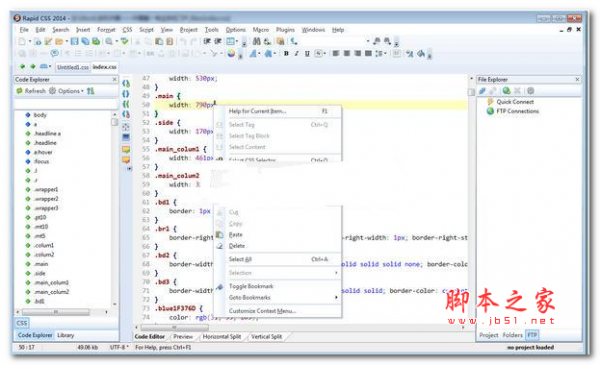Select .wrapper2 in Code Explorer list
This screenshot has width=600, height=365.
click(46, 199)
